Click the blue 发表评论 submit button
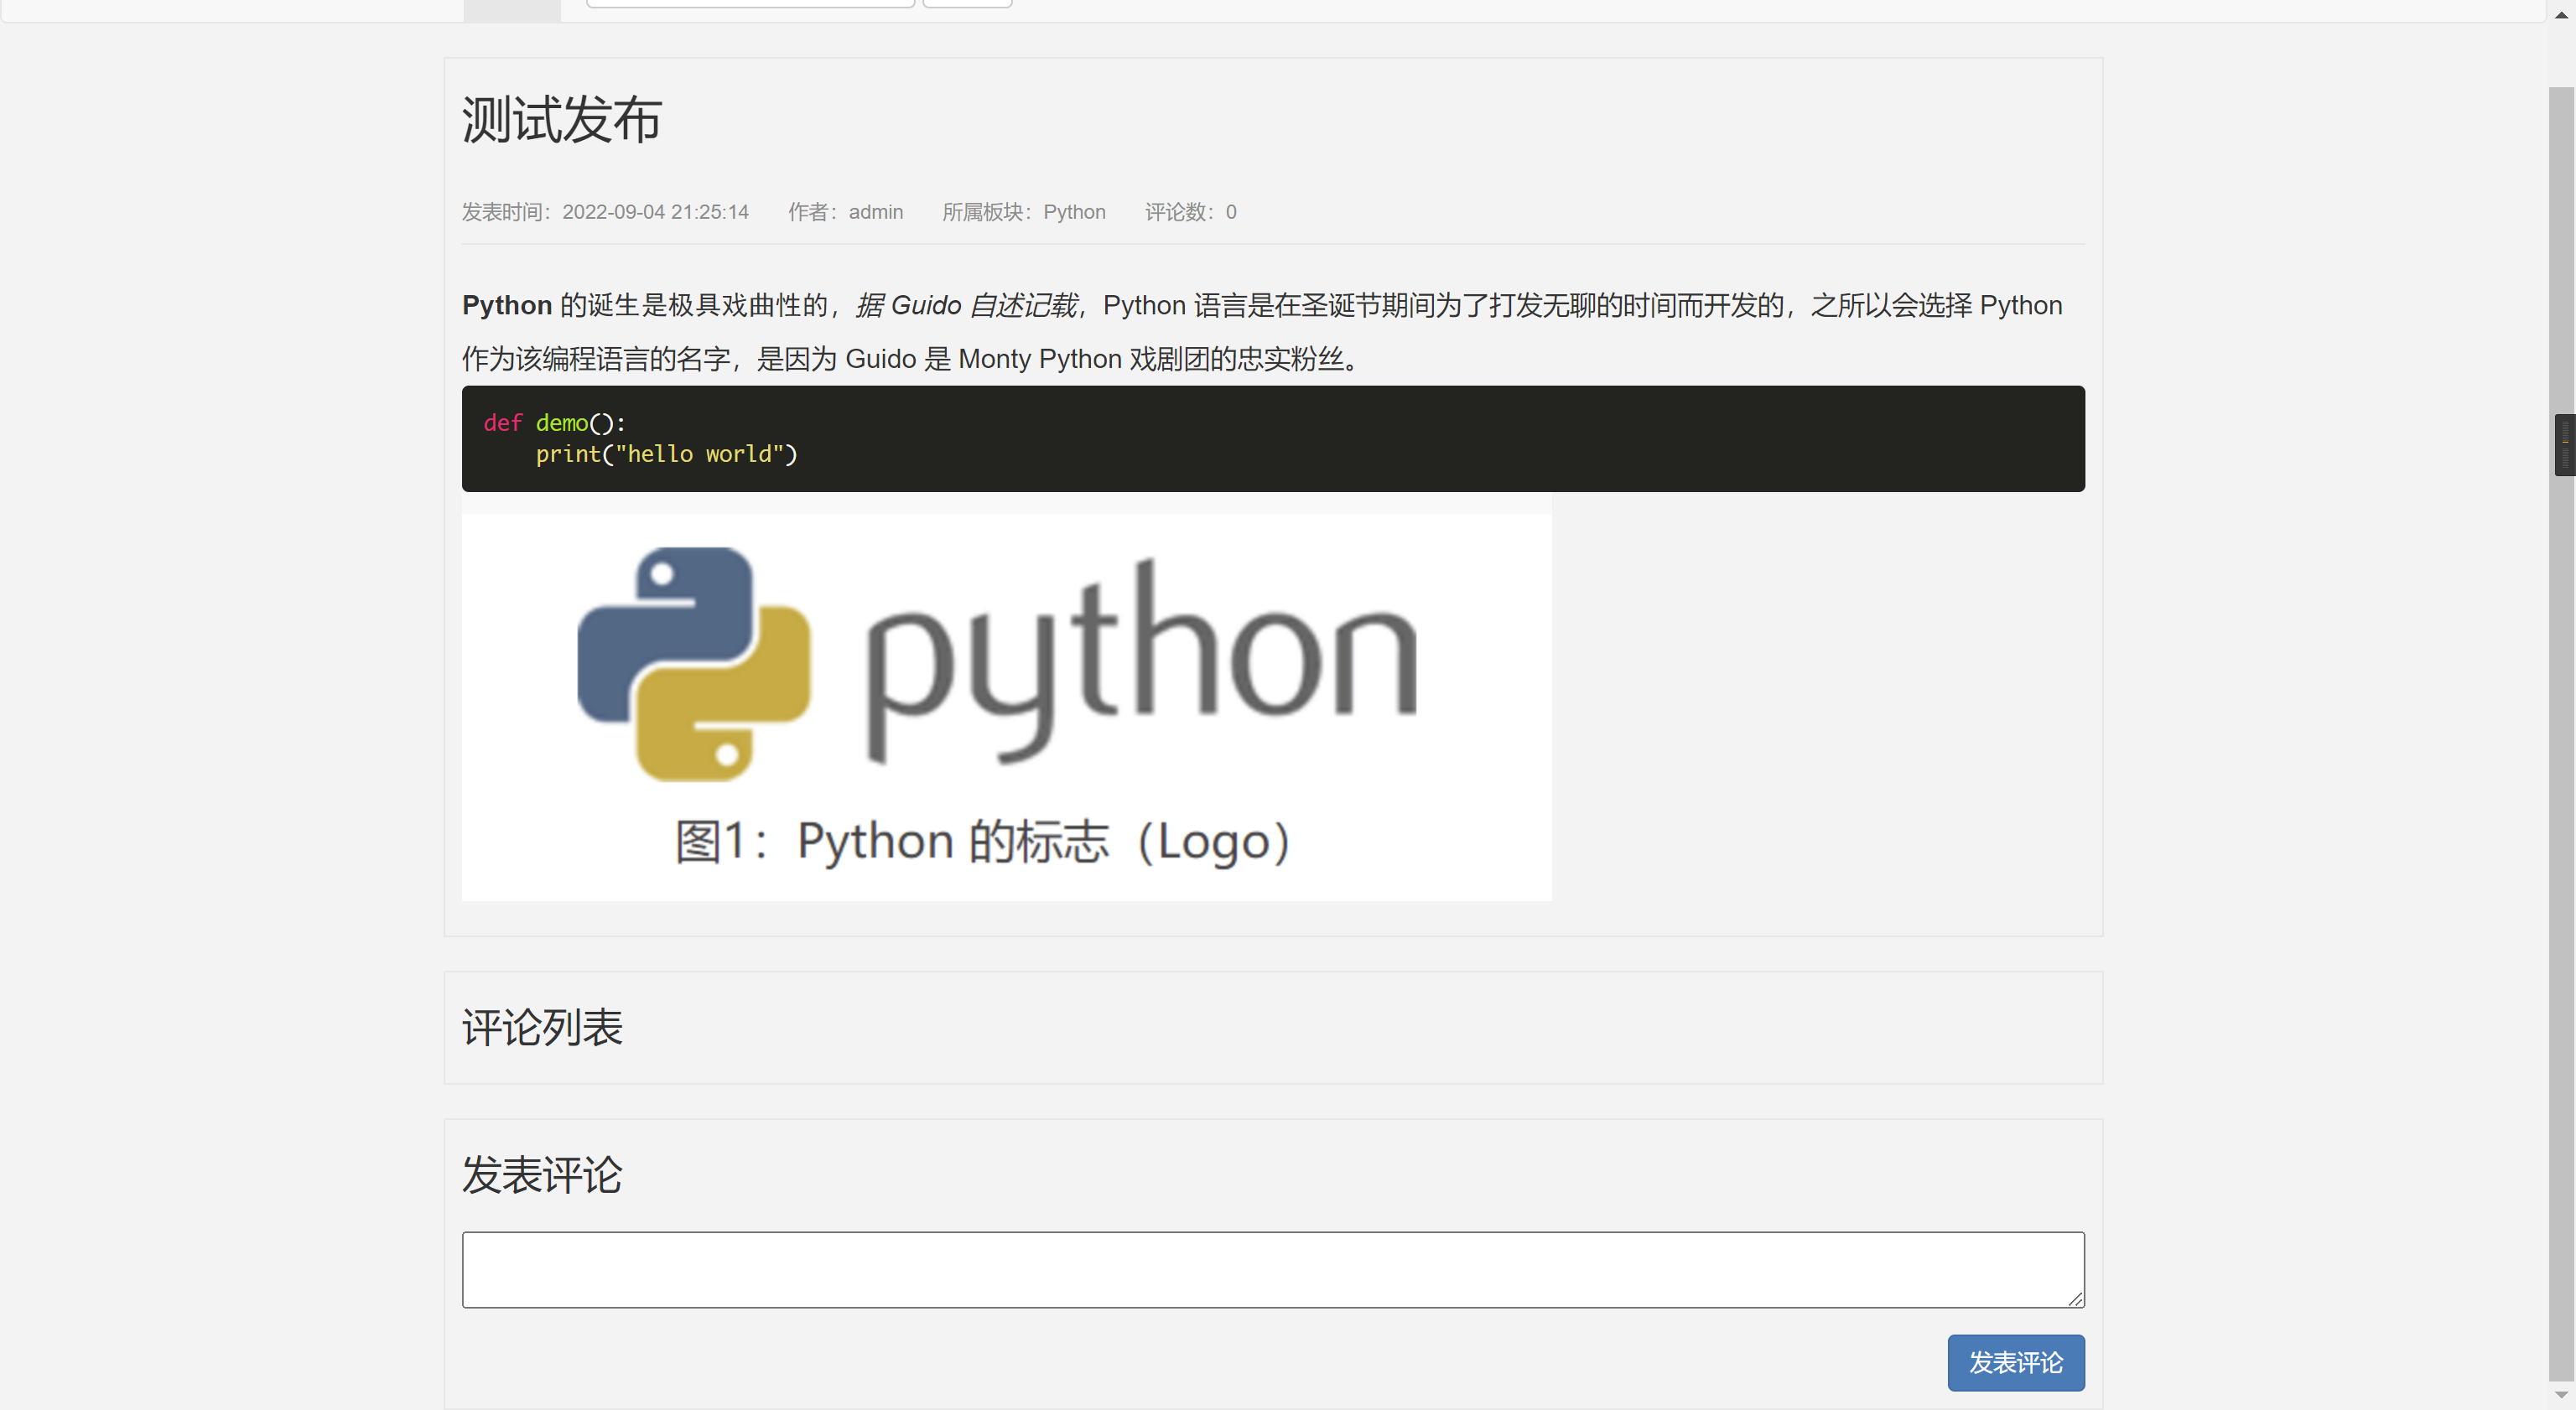This screenshot has height=1410, width=2576. click(x=2015, y=1362)
